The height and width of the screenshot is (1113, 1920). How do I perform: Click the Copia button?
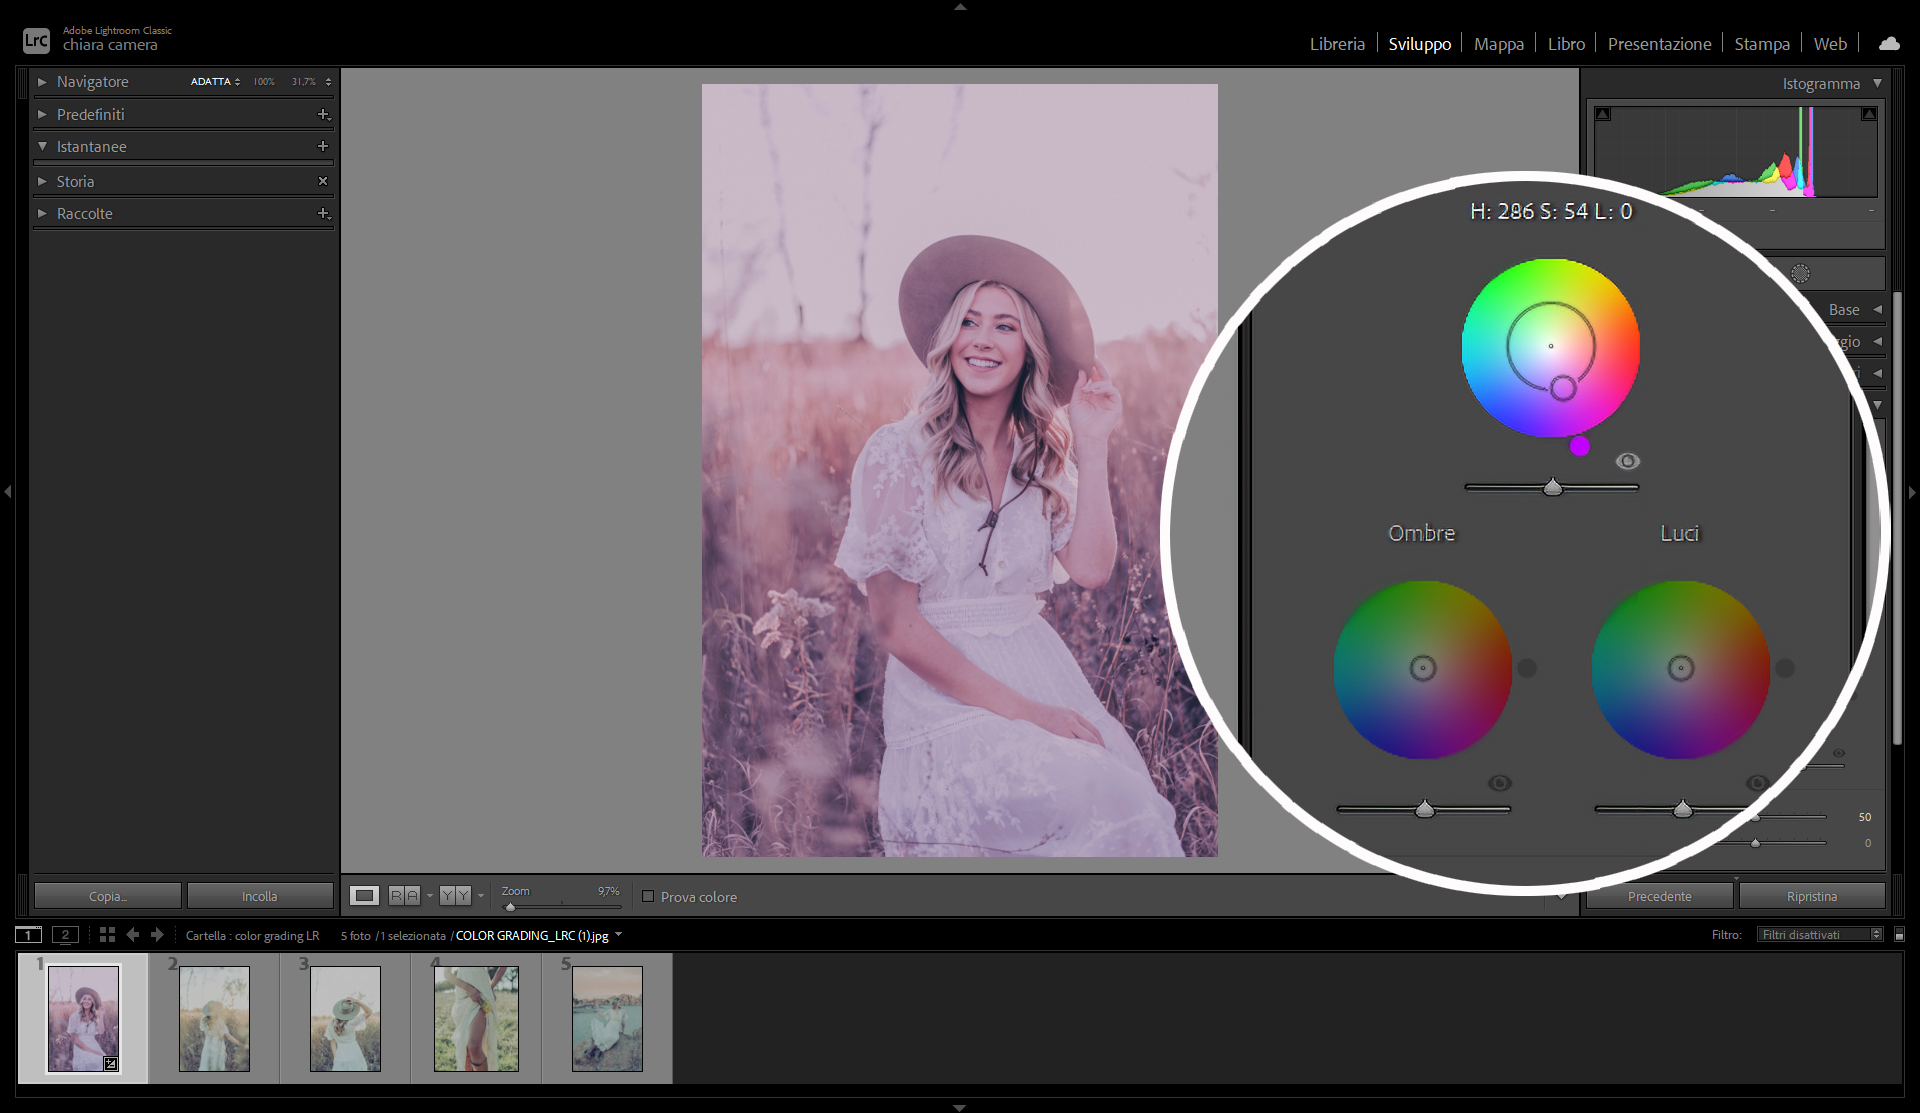pyautogui.click(x=108, y=896)
